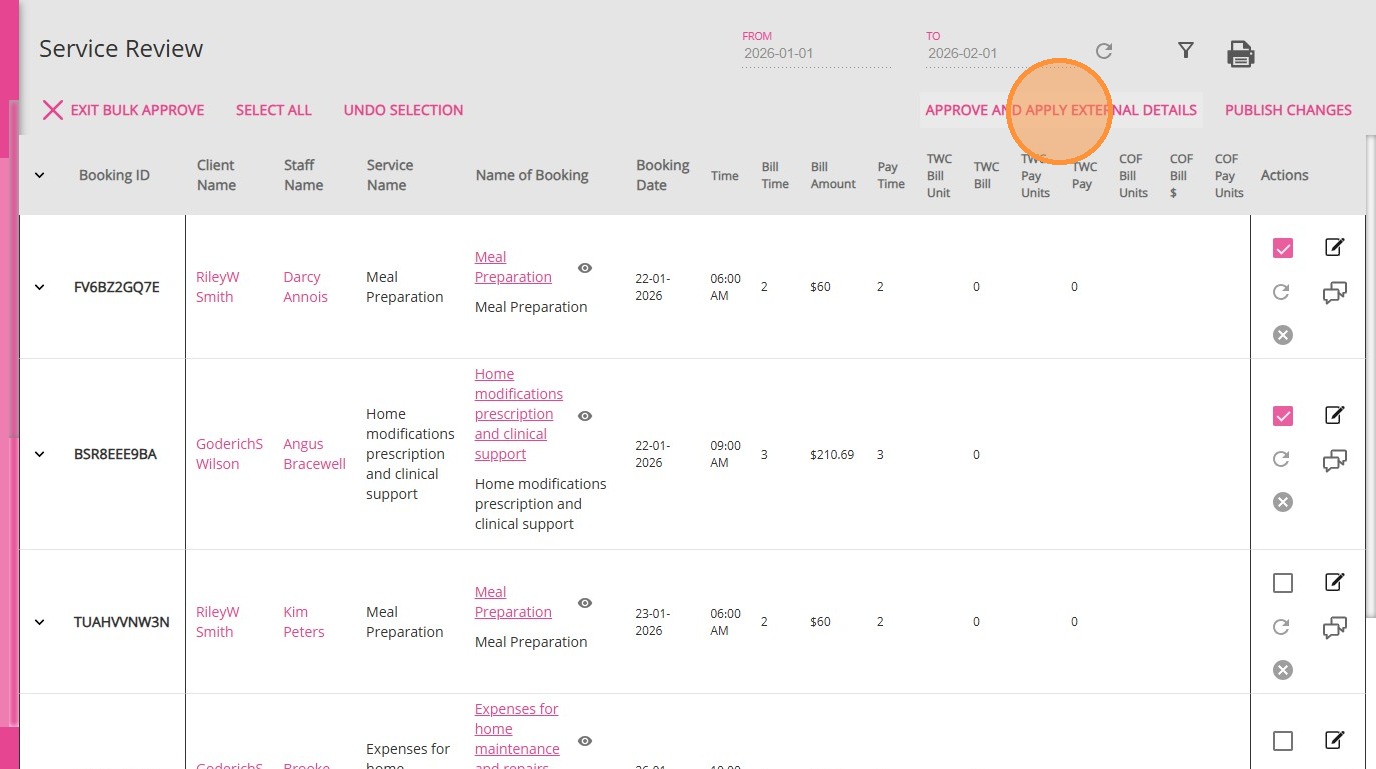Tick the checkbox for booking TUAHVVNW3N
Image resolution: width=1376 pixels, height=769 pixels.
click(1283, 583)
